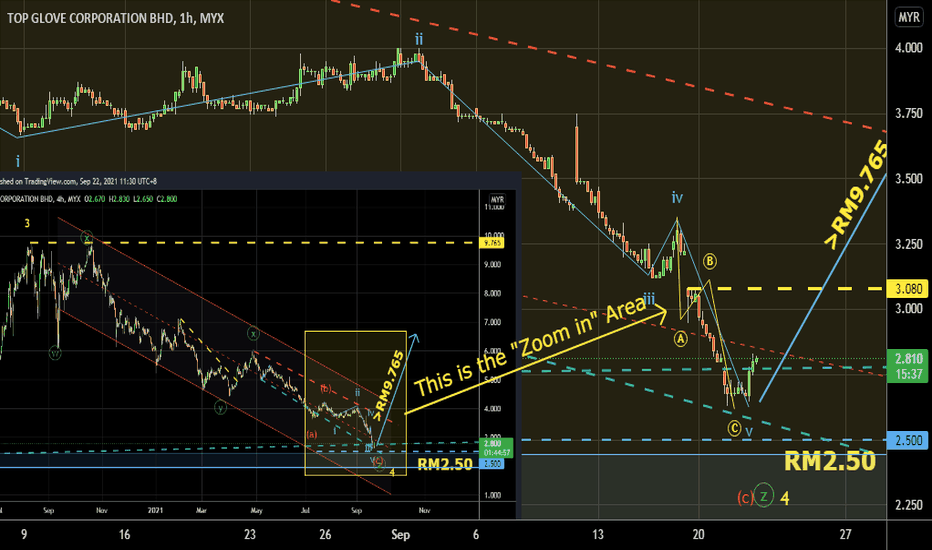Select the yellow 3.080 price label

pyautogui.click(x=909, y=289)
